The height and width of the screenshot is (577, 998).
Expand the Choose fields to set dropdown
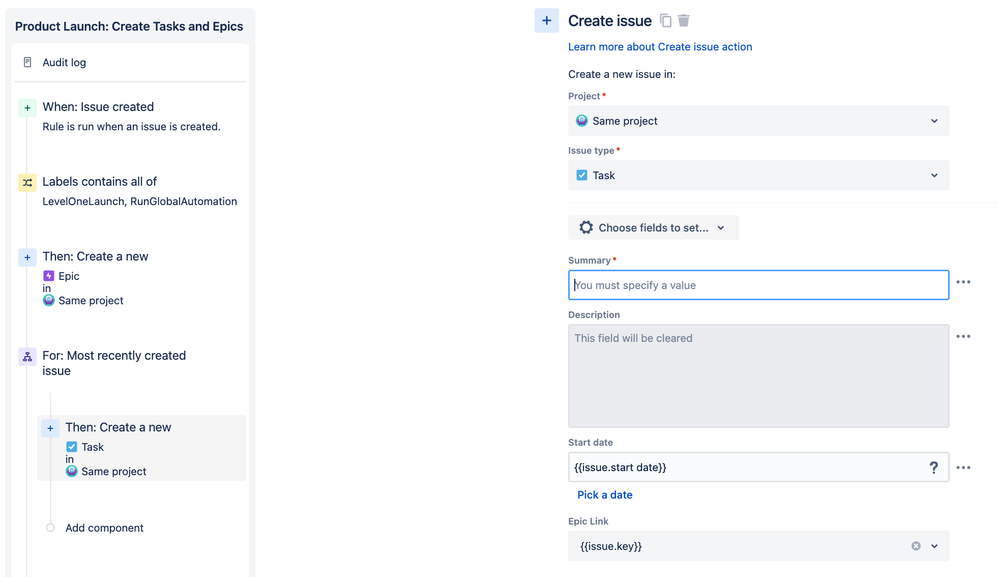pyautogui.click(x=653, y=228)
